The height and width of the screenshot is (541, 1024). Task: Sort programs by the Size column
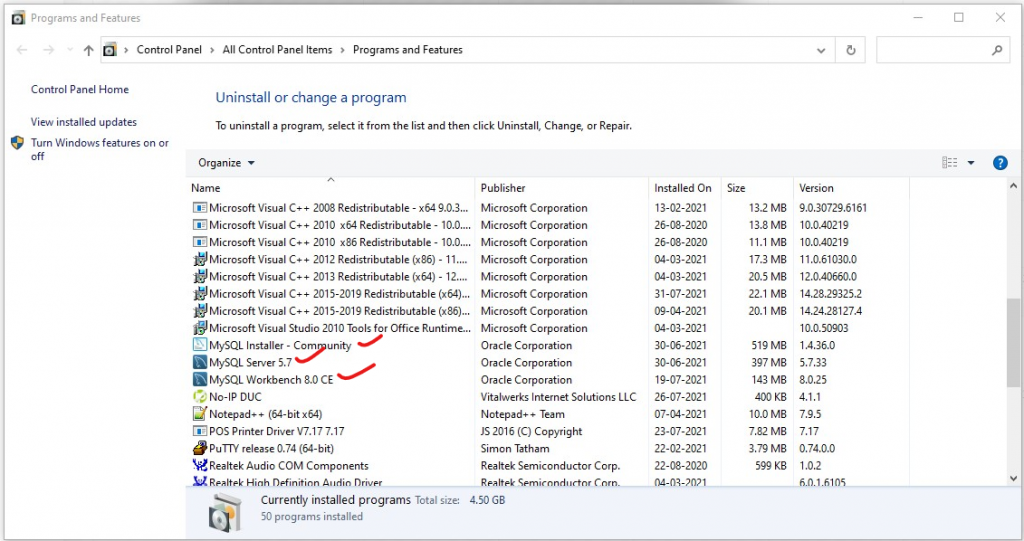(757, 188)
